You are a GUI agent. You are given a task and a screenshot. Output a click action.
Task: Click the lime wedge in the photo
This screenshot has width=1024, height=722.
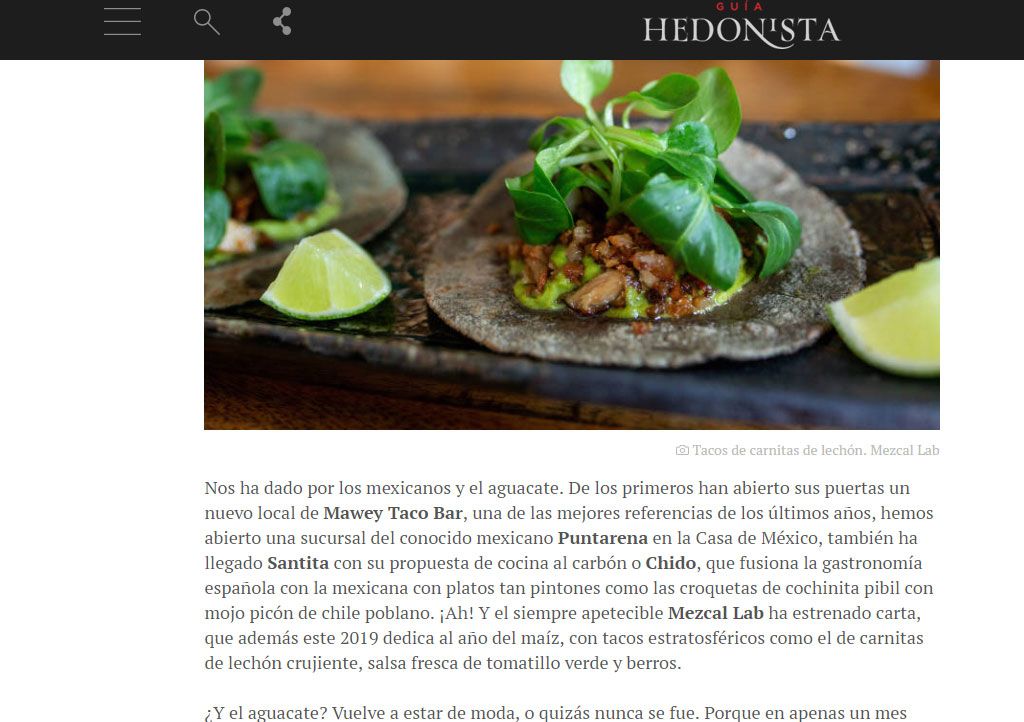coord(327,275)
